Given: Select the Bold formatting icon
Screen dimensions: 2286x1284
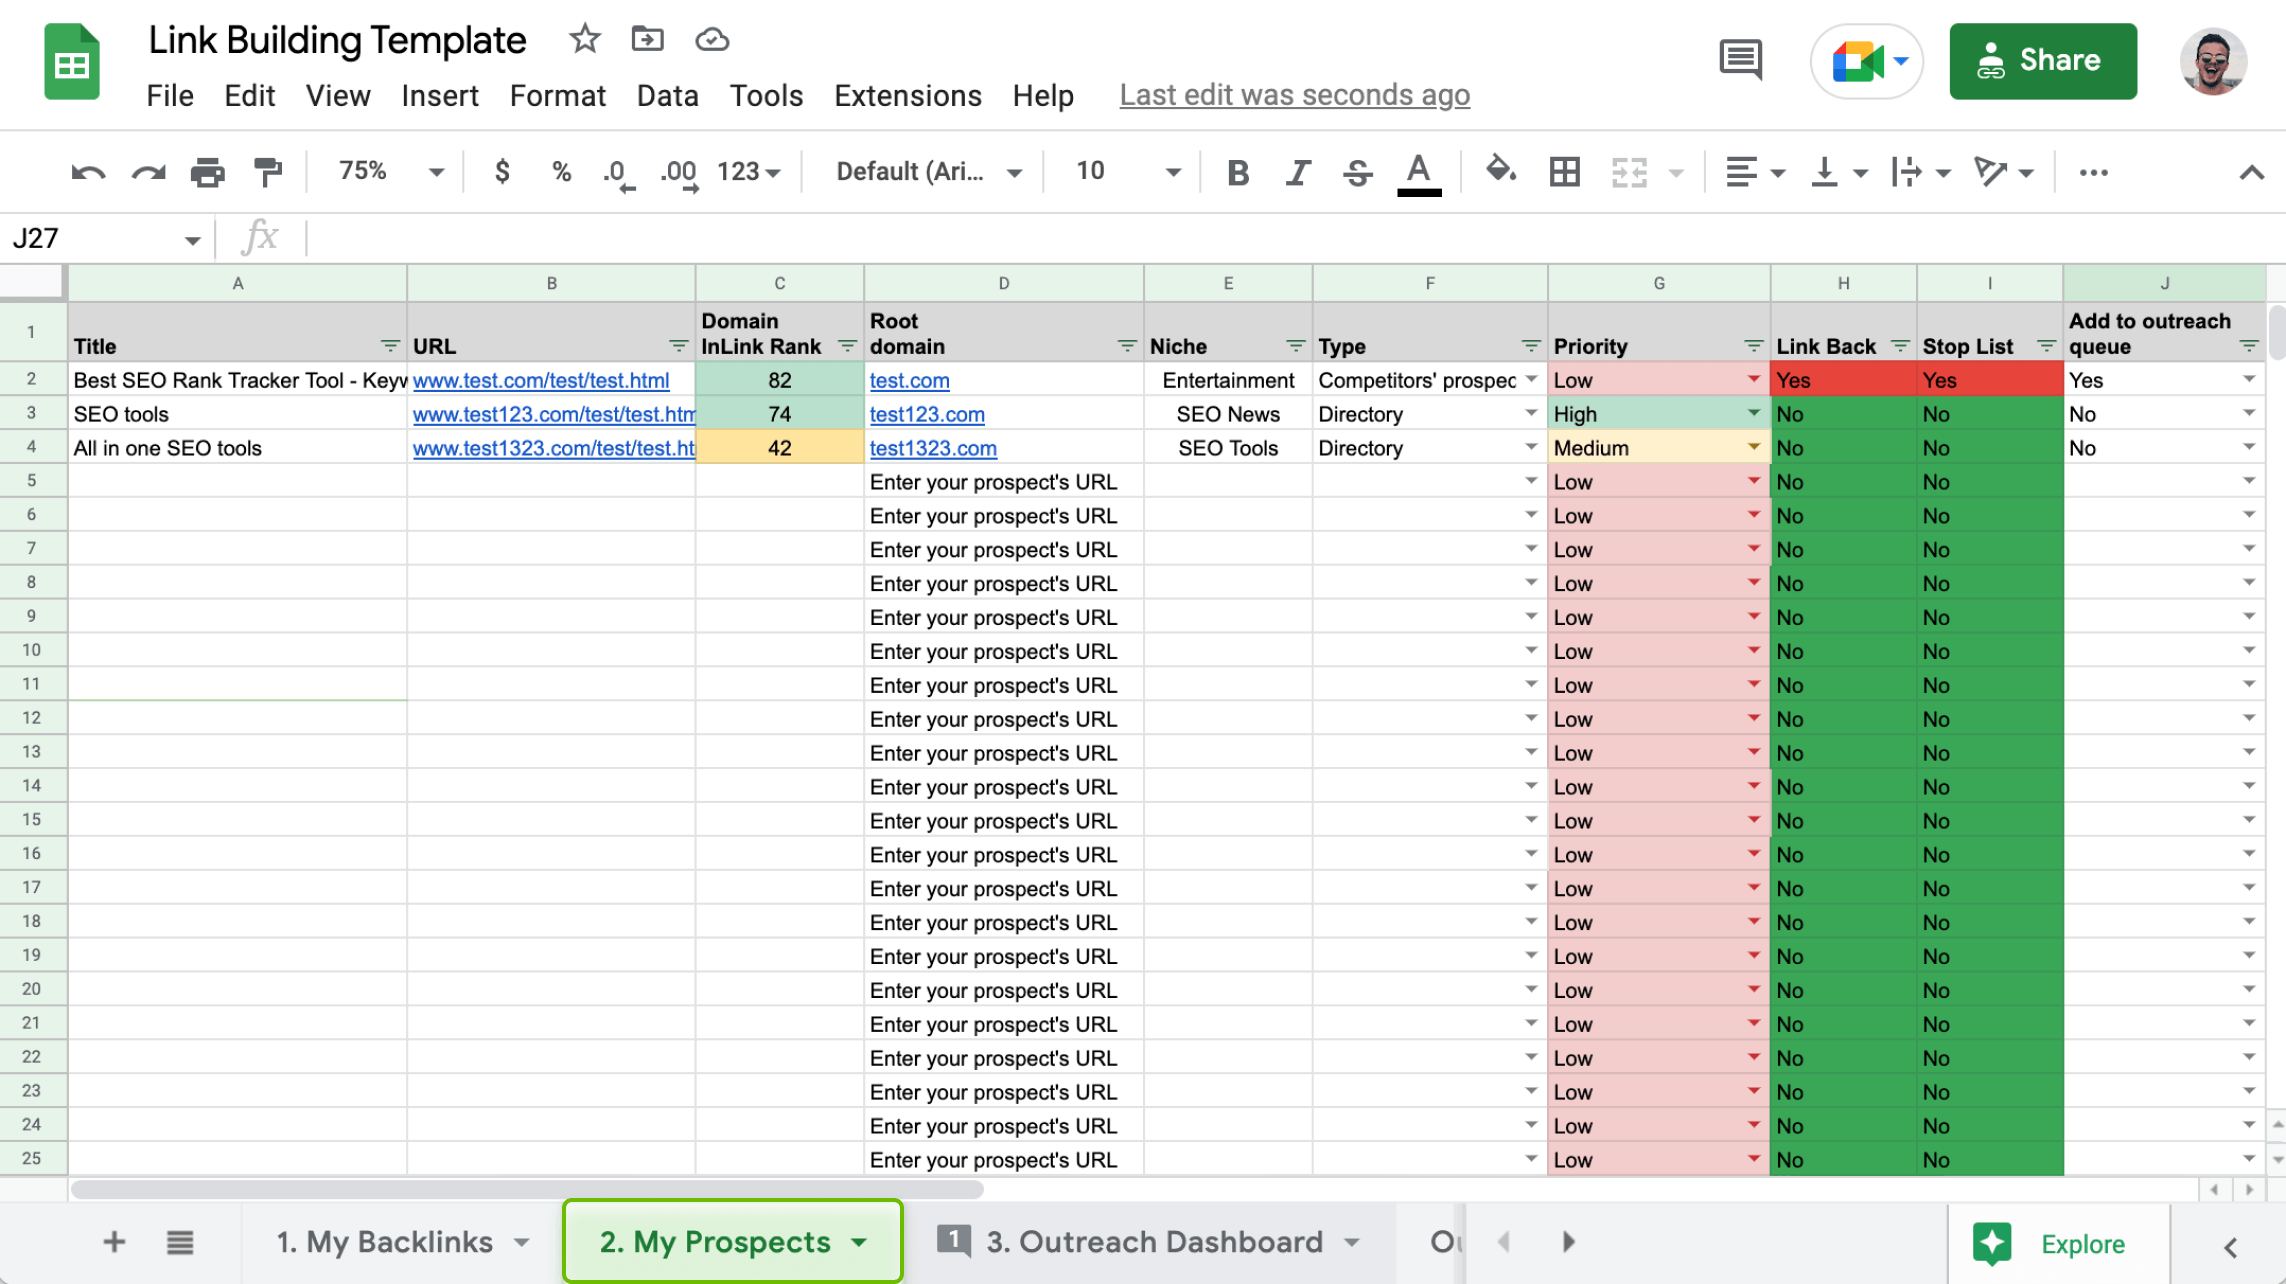Looking at the screenshot, I should click(1237, 171).
